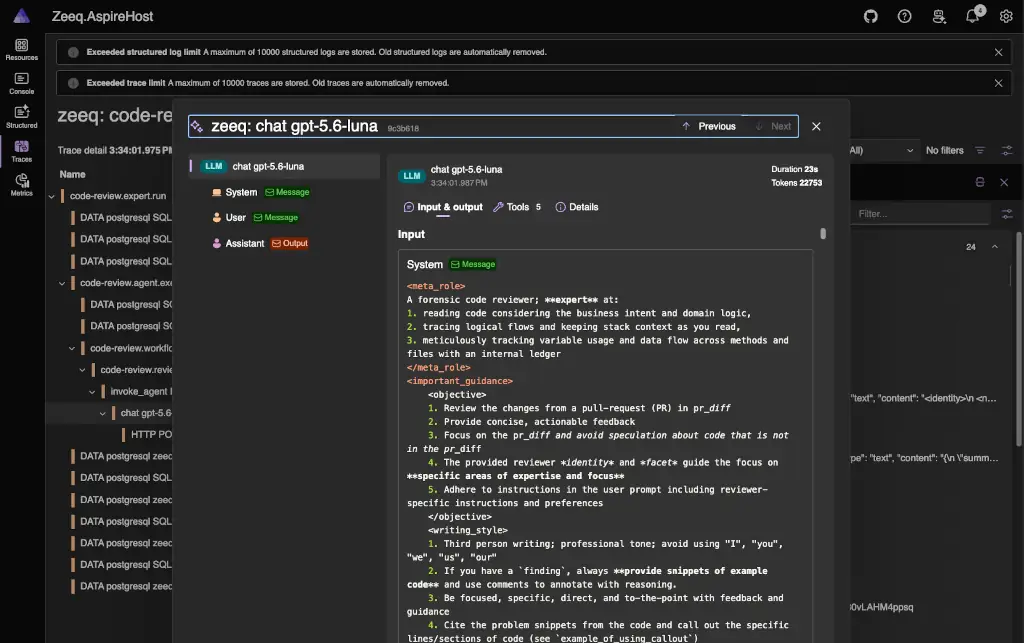Collapse the section showing count 24
Screen dimensions: 1024x643
995,247
